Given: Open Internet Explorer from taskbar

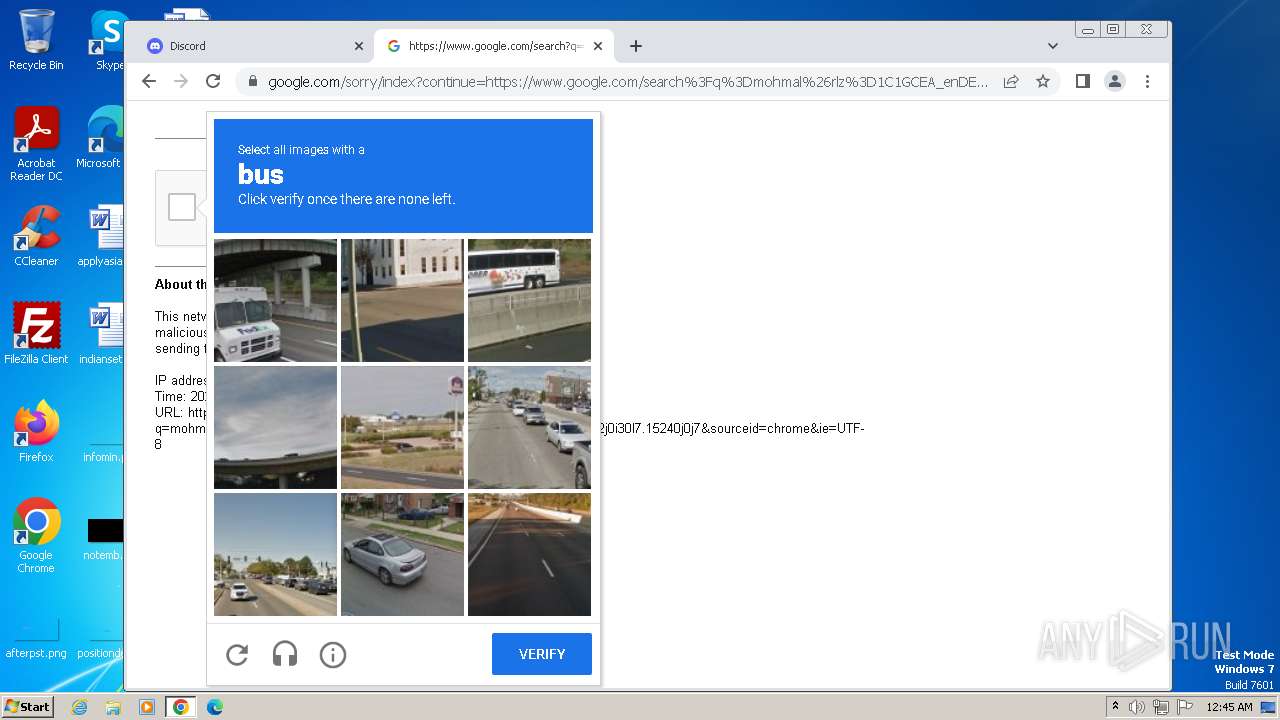Looking at the screenshot, I should [80, 707].
